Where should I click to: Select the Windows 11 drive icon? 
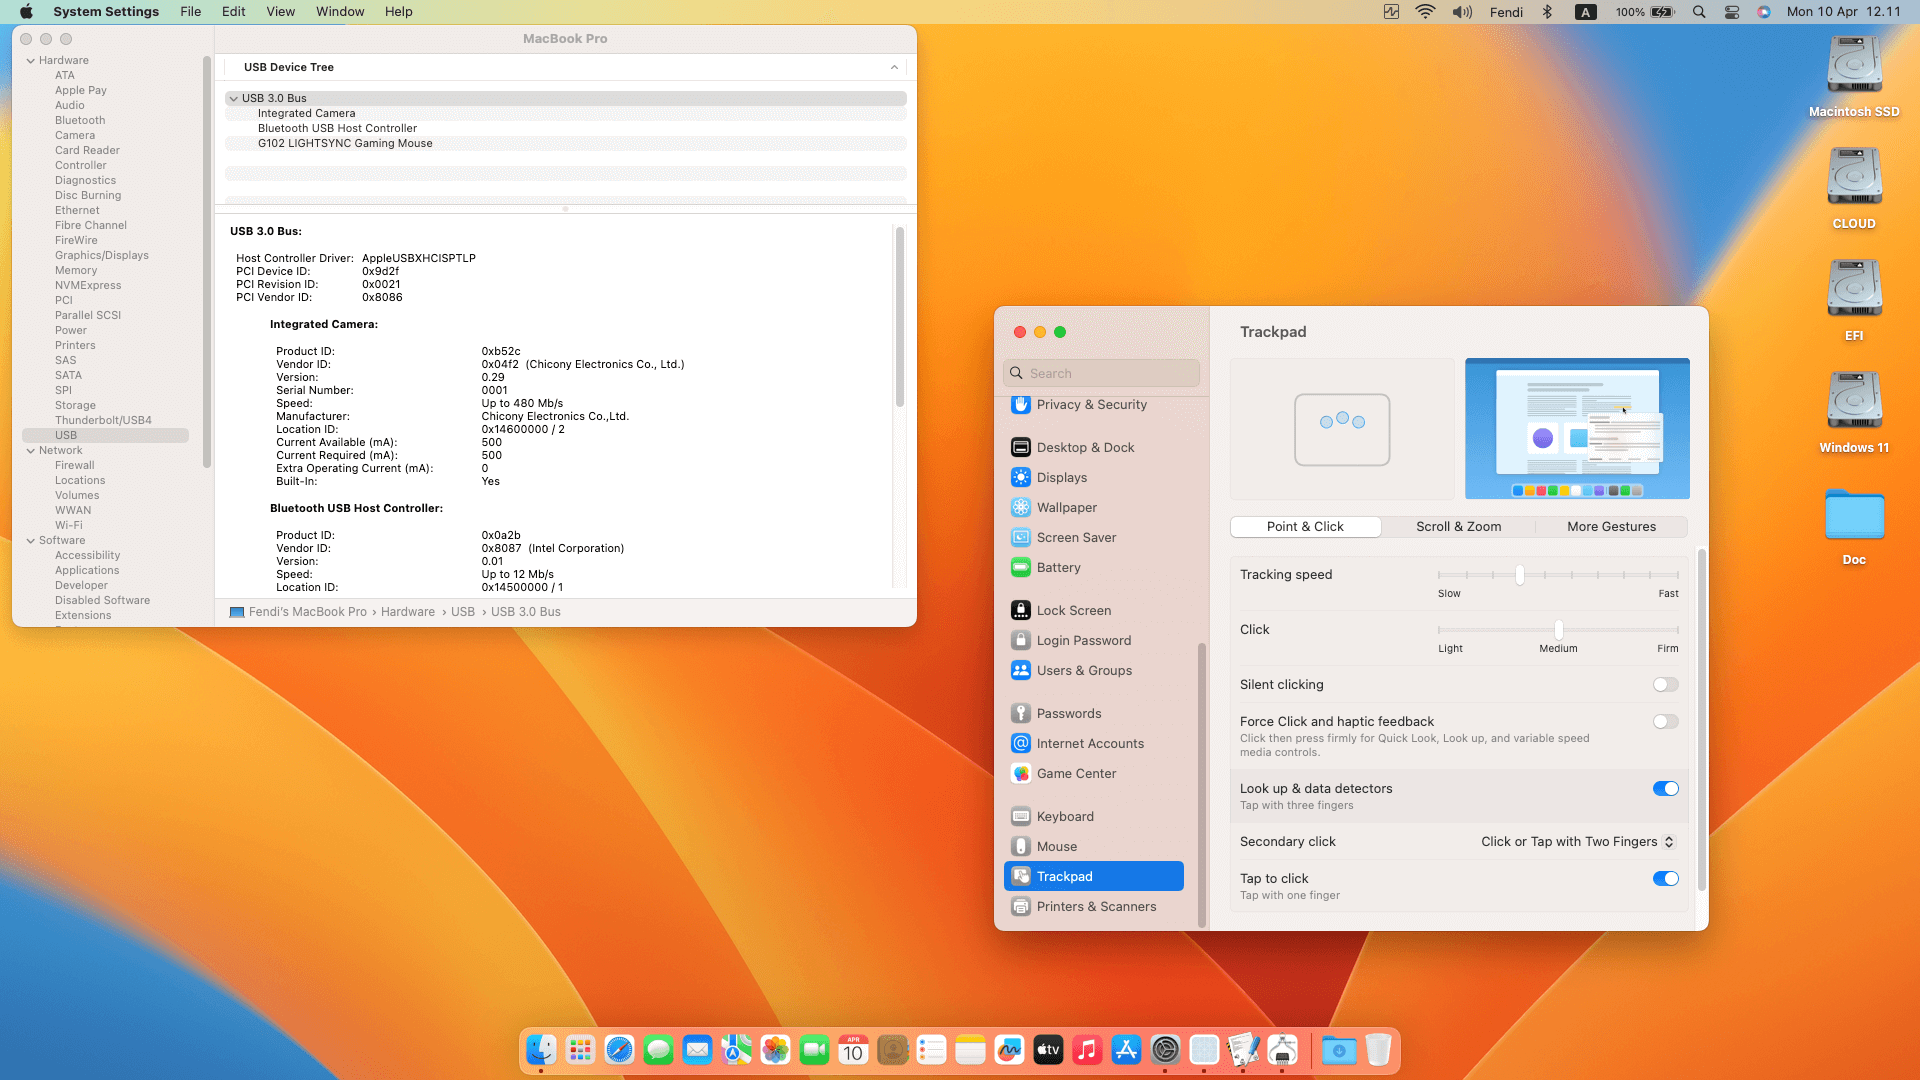coord(1854,402)
